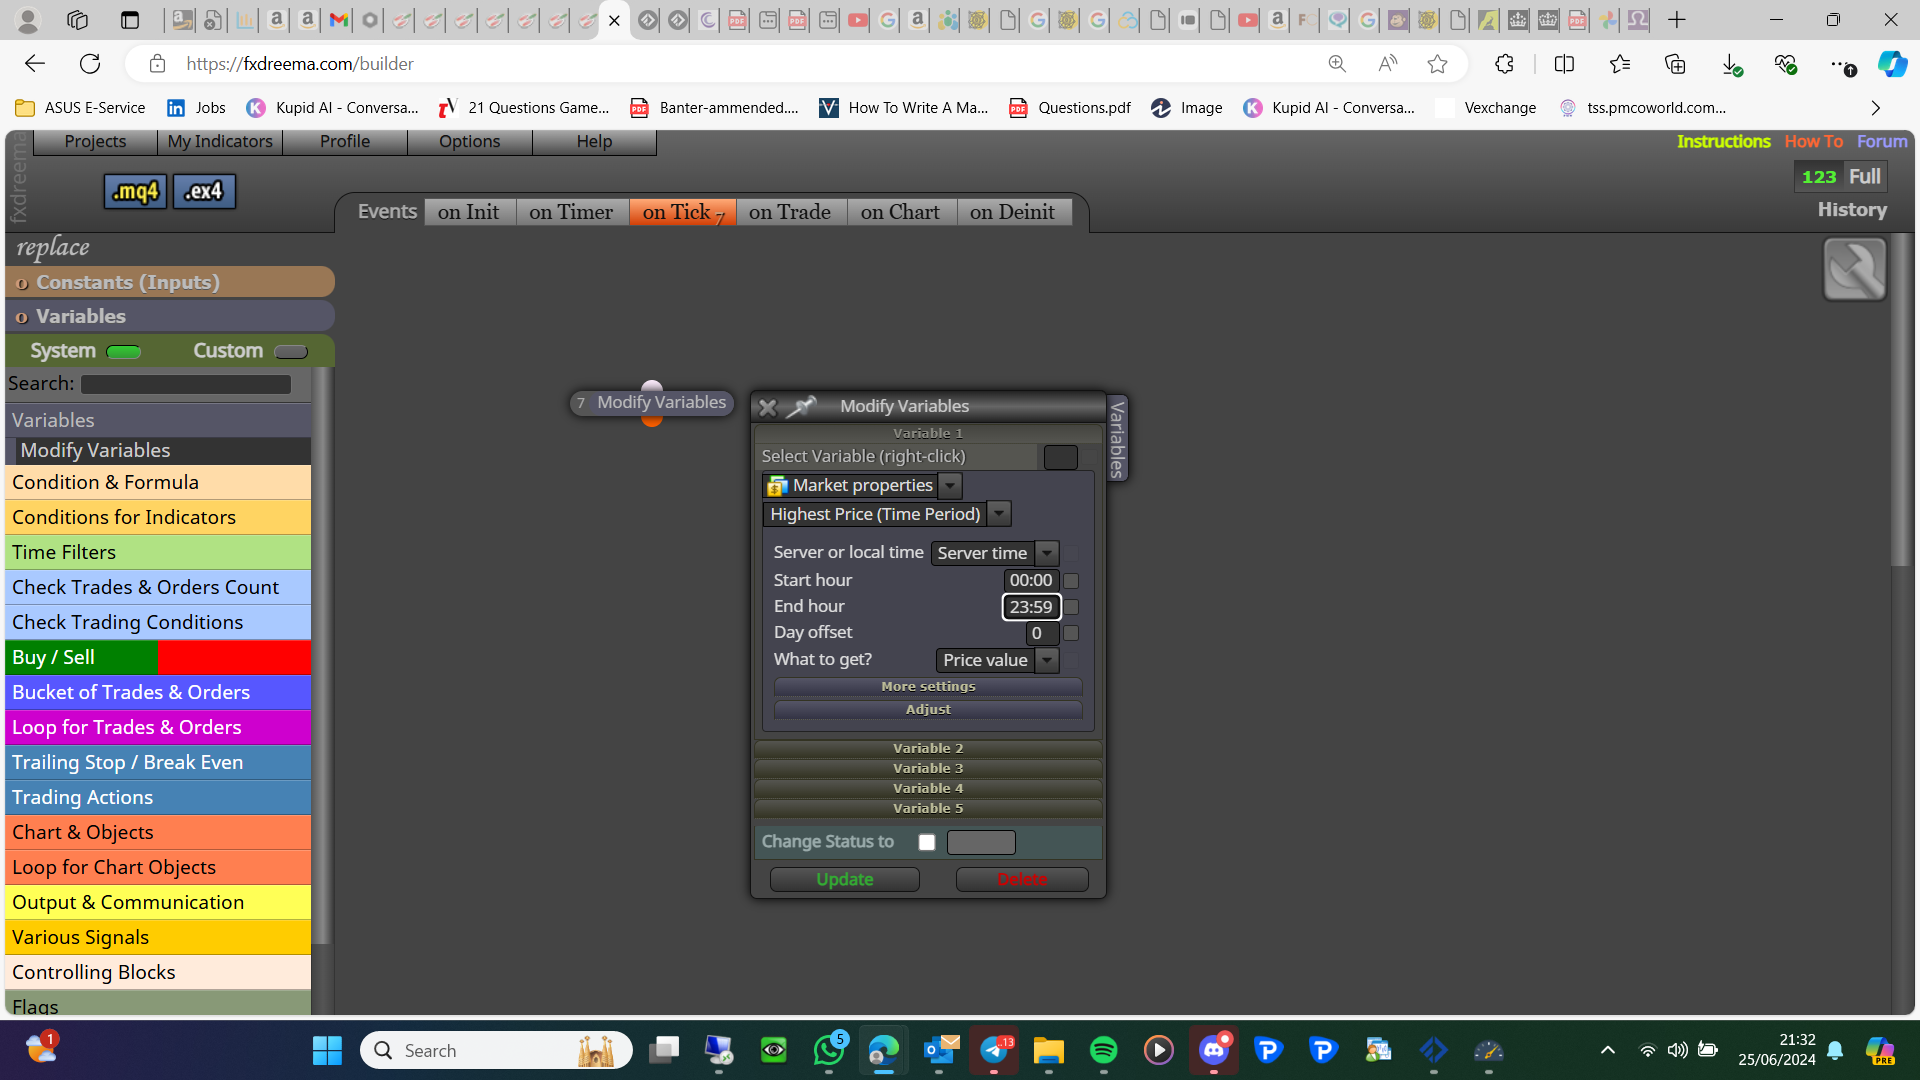Open WhatsApp from the taskbar
The image size is (1920, 1080).
point(829,1050)
